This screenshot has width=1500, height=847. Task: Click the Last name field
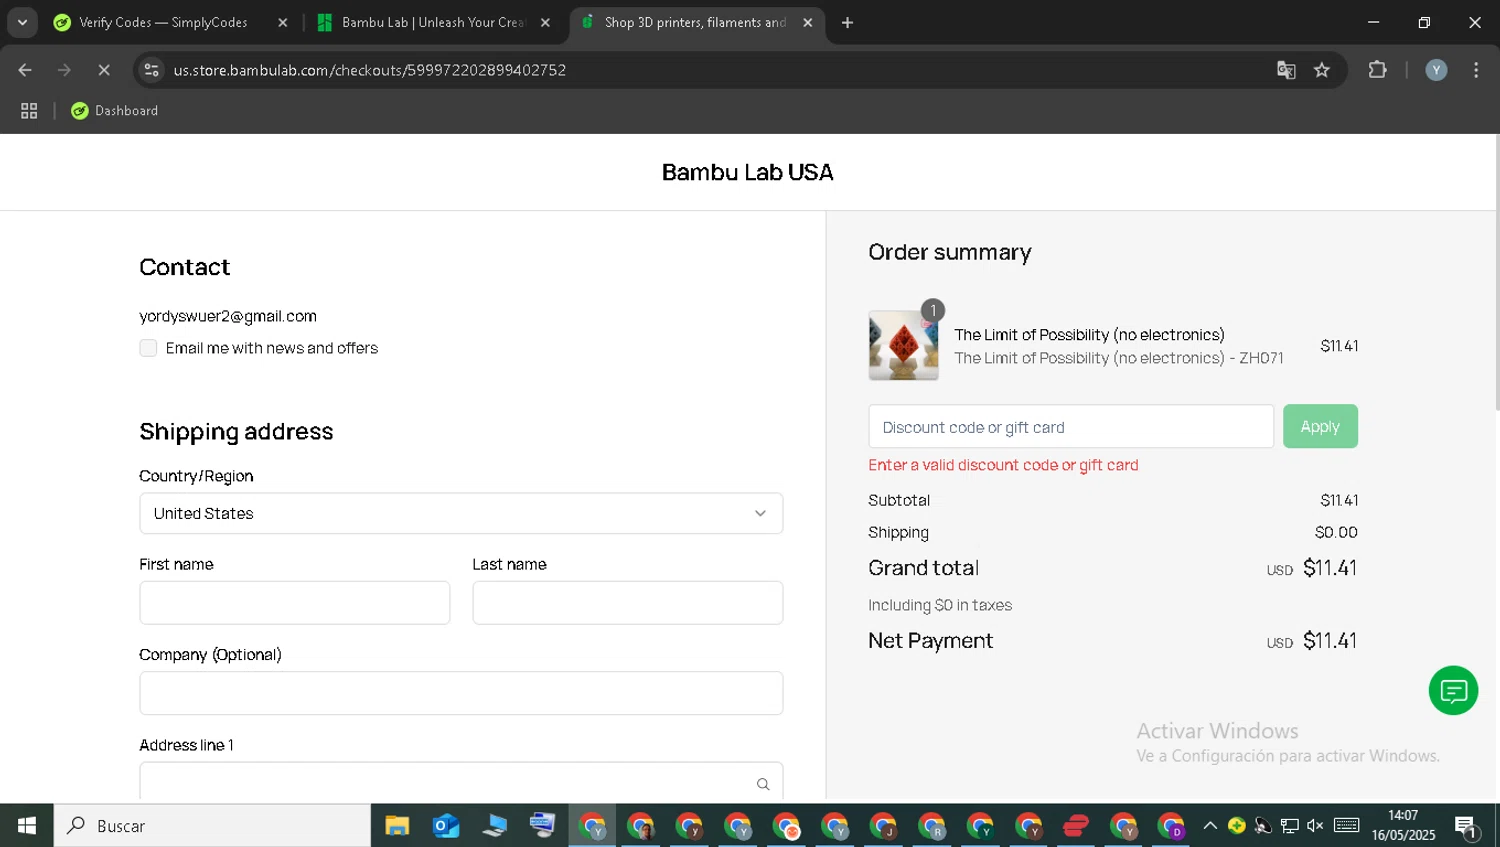click(628, 603)
